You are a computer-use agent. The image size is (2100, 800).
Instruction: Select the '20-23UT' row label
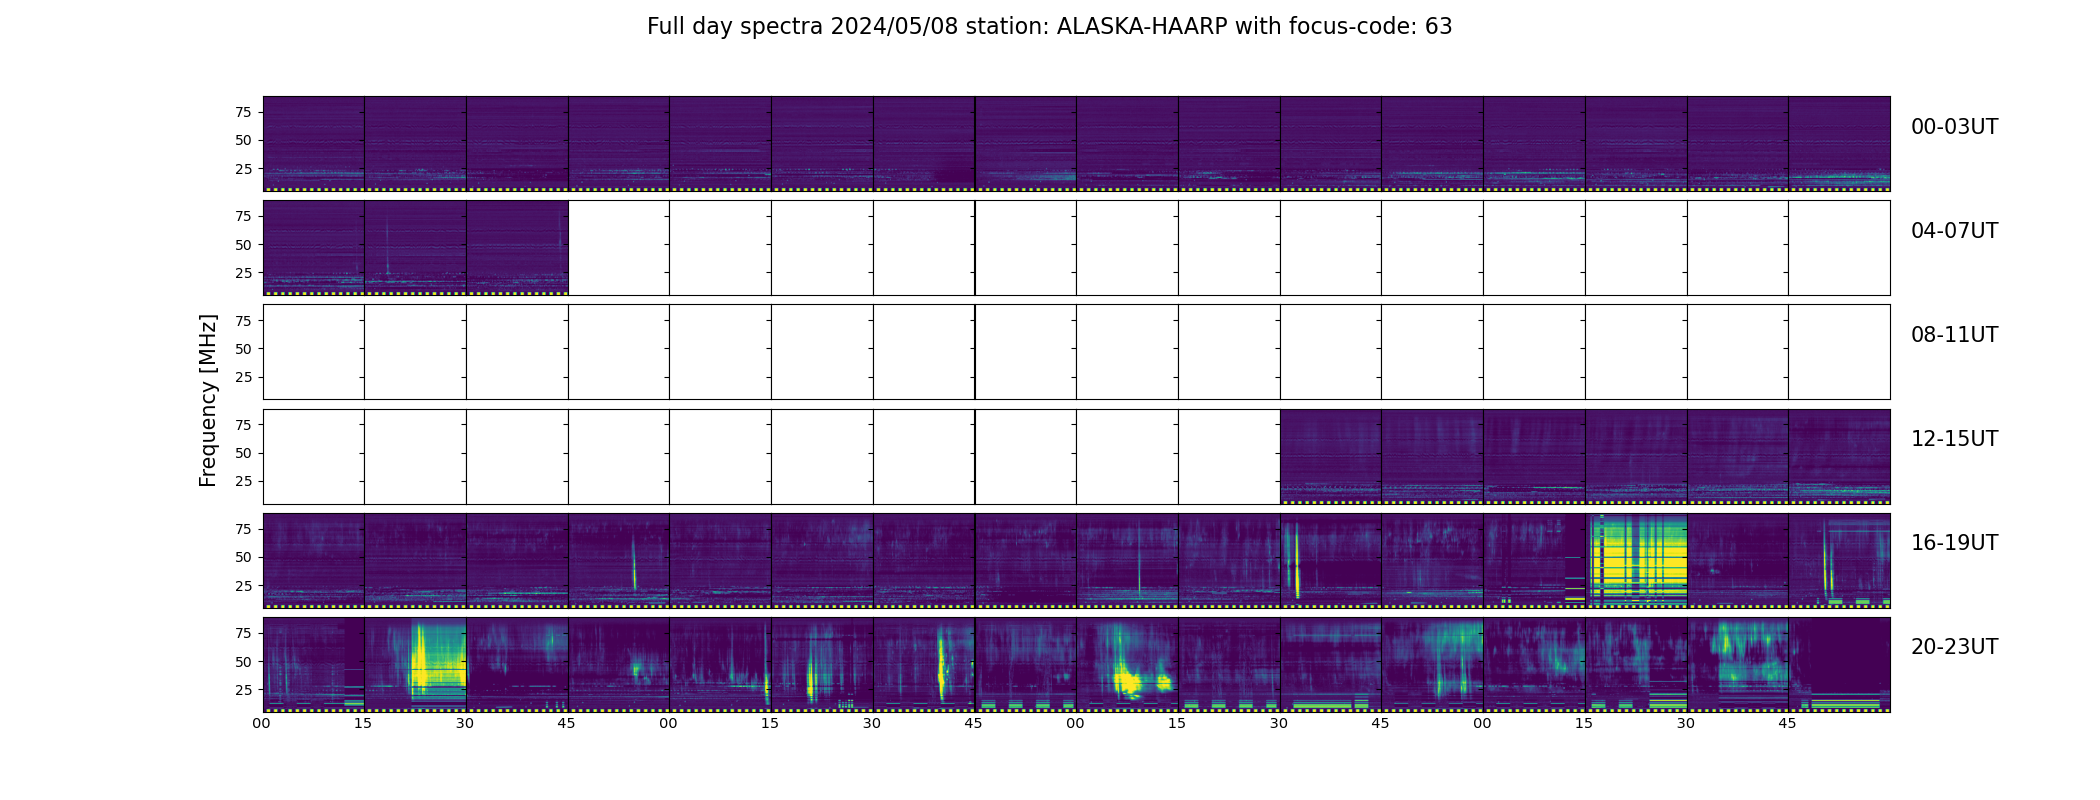click(x=1954, y=647)
